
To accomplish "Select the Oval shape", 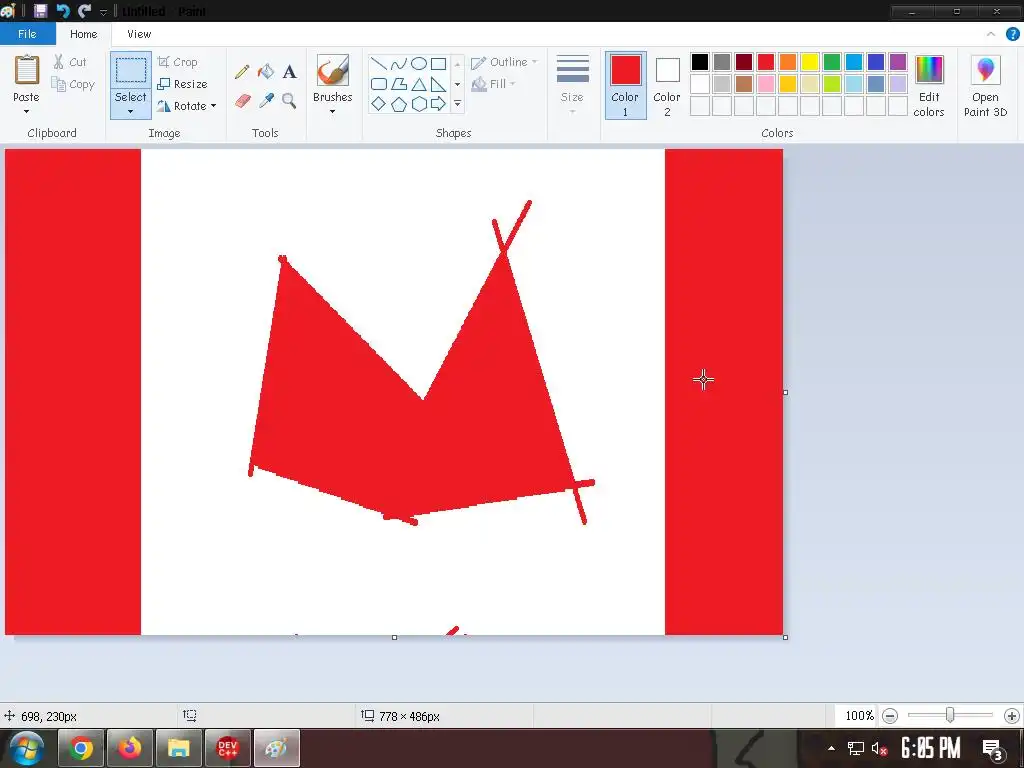I will tap(419, 63).
